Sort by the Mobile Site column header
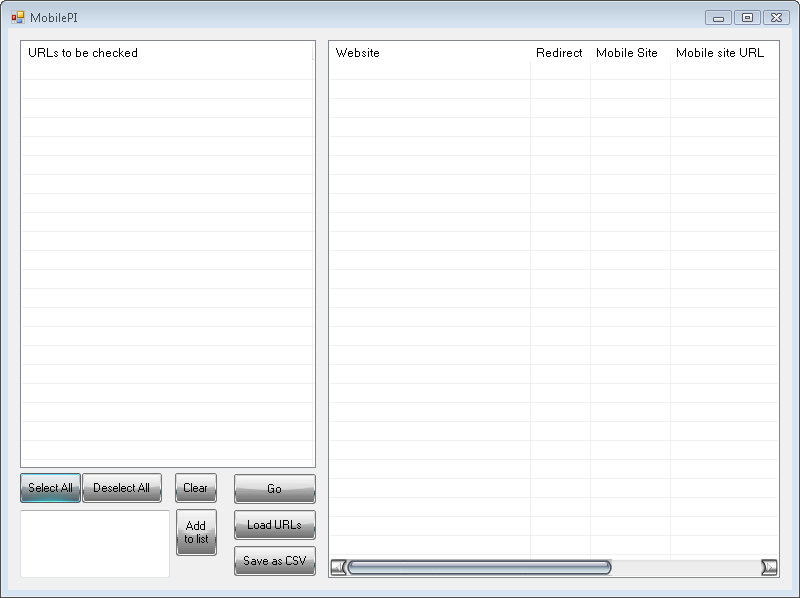This screenshot has width=800, height=598. click(630, 53)
